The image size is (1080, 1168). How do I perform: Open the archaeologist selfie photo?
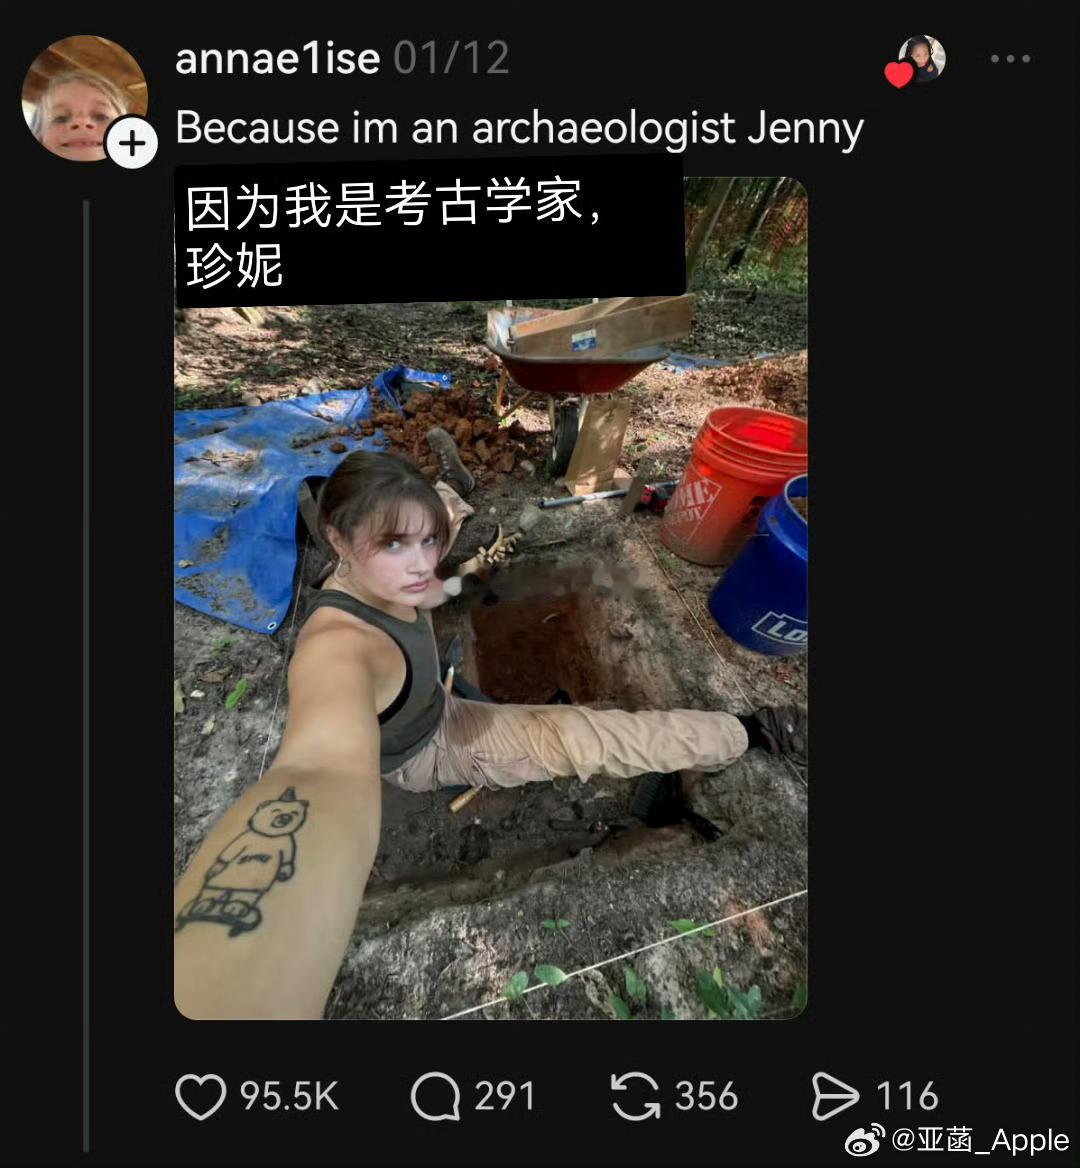(x=490, y=597)
